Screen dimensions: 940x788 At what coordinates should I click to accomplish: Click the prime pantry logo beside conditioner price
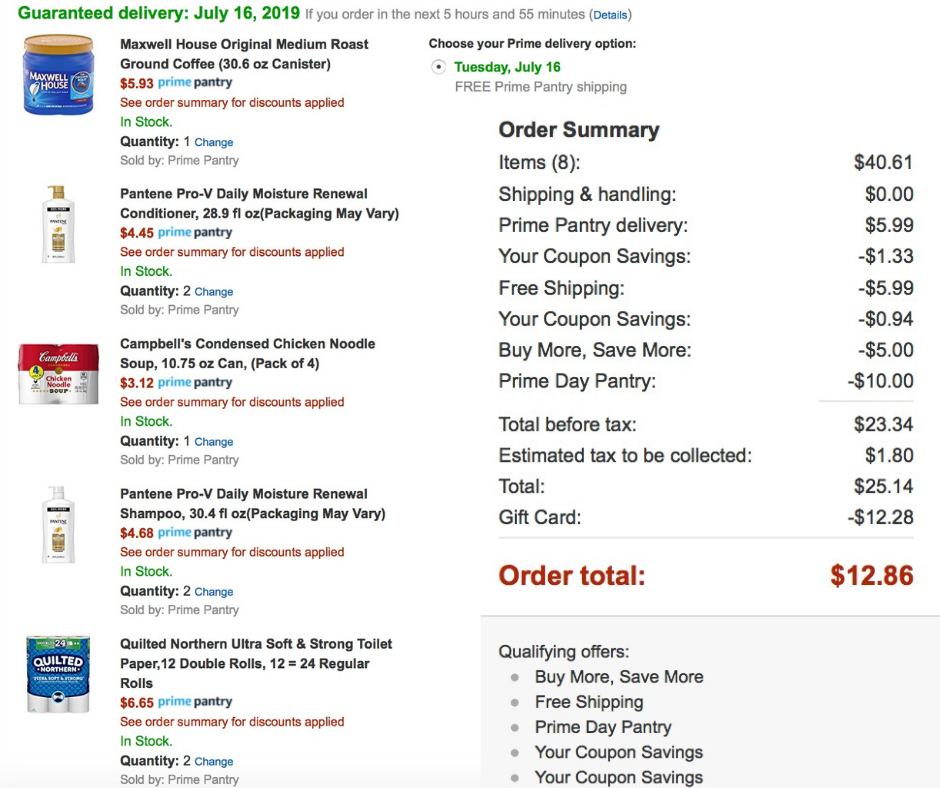click(195, 233)
